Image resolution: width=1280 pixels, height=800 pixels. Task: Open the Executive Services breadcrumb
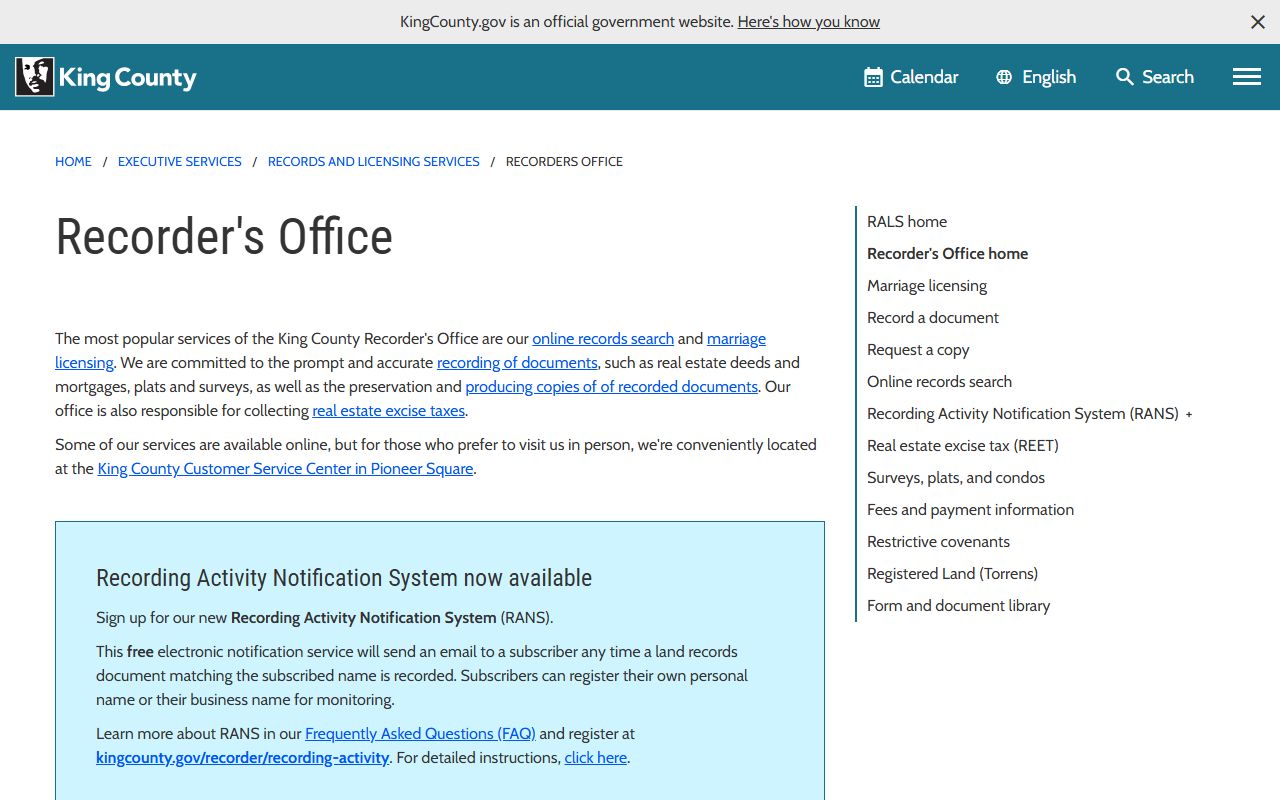tap(180, 162)
